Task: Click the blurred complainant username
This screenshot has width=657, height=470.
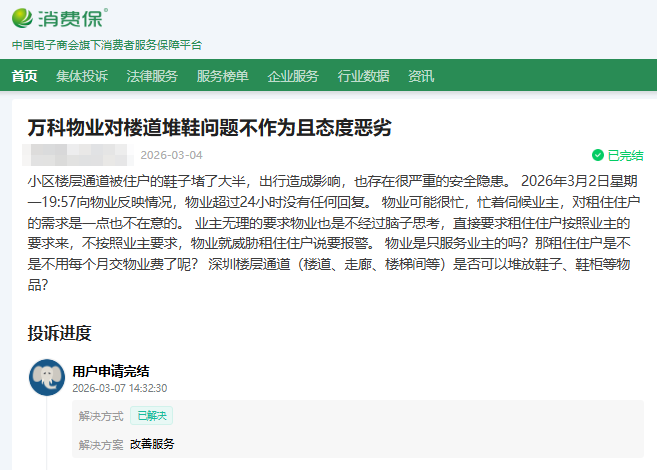Action: pyautogui.click(x=80, y=155)
